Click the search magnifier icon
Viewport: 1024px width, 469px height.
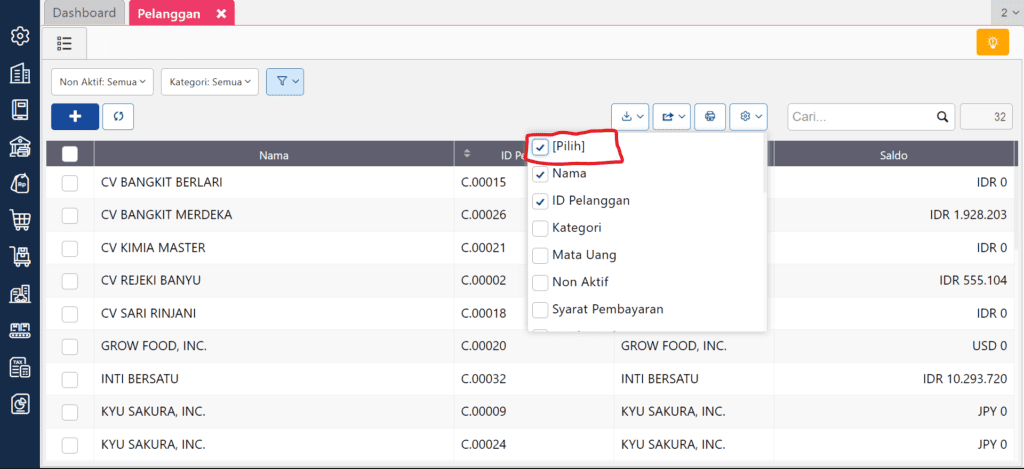coord(941,117)
